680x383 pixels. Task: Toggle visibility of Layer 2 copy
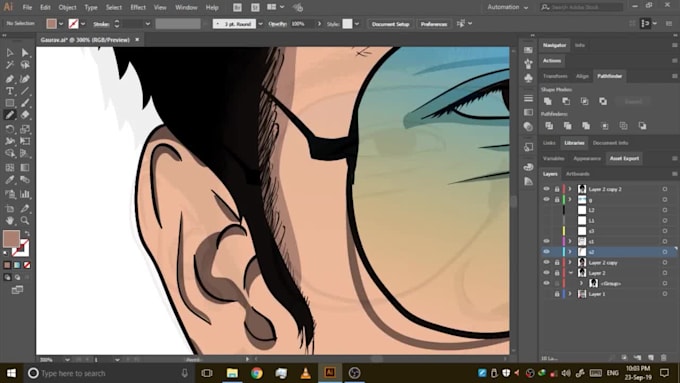tap(546, 262)
